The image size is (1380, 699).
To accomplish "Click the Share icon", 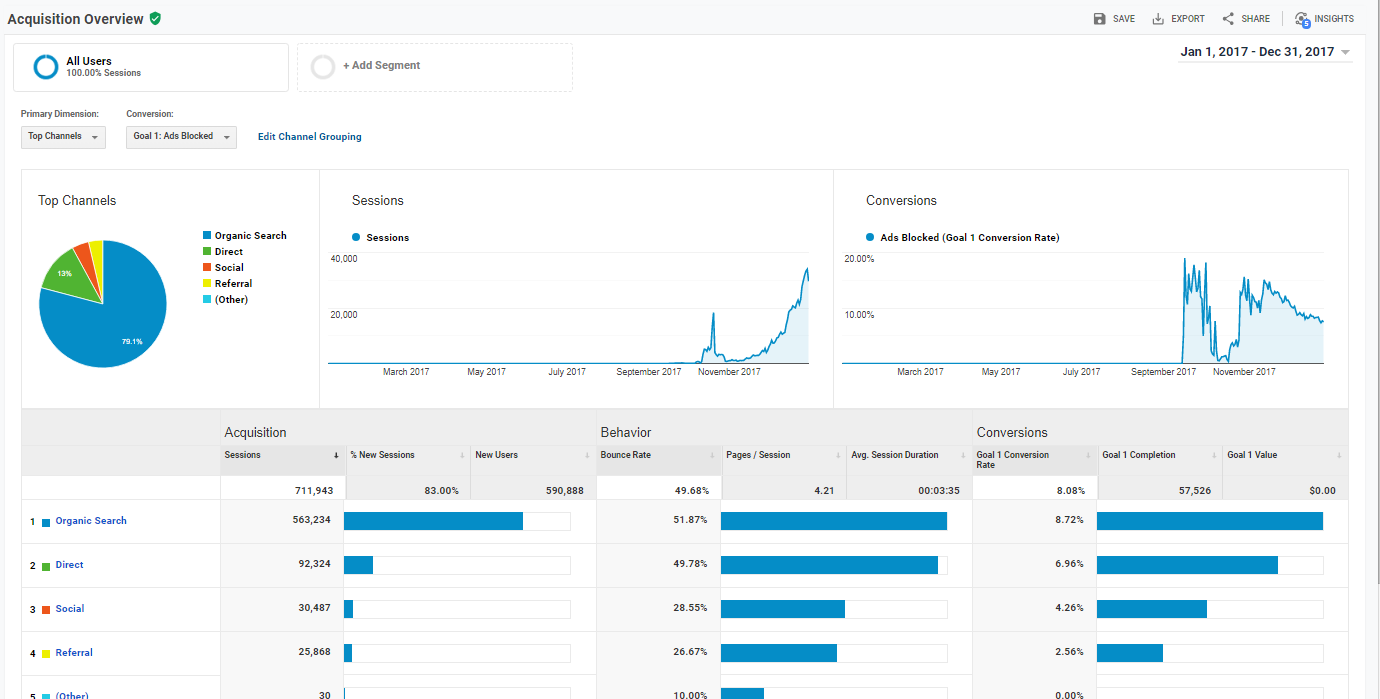I will pos(1228,19).
